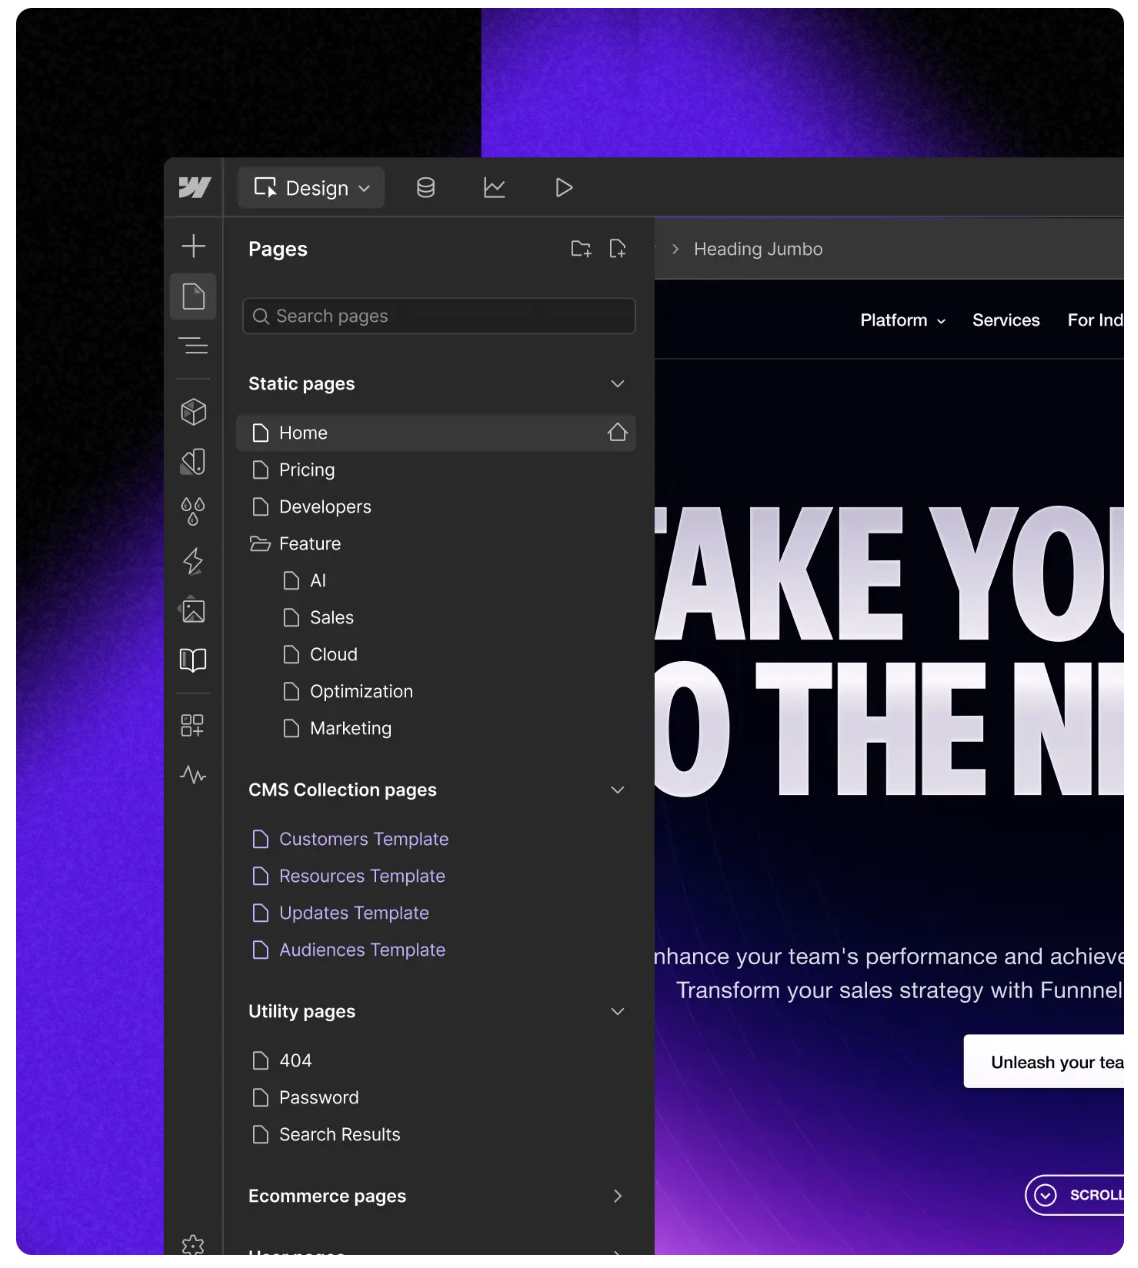Open the Libraries book icon panel
The width and height of the screenshot is (1138, 1268).
[x=193, y=660]
